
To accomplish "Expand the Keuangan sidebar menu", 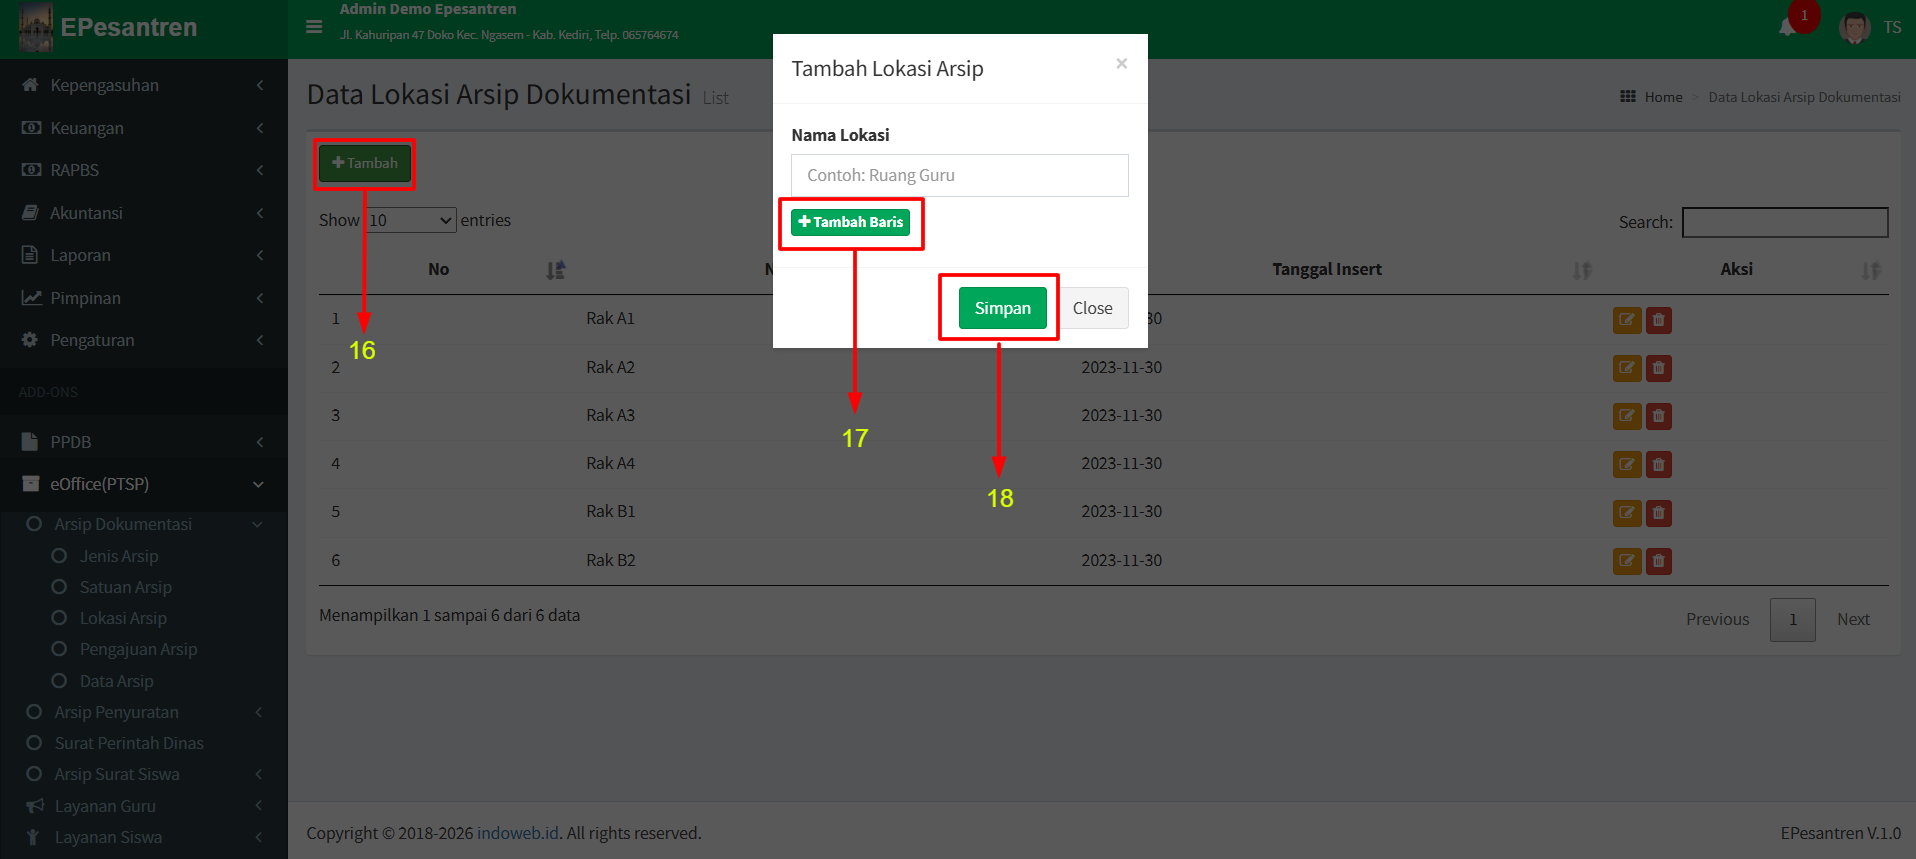I will pos(87,128).
